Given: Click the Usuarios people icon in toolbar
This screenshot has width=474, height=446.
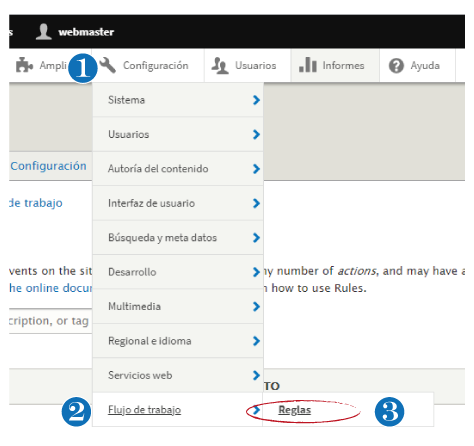Looking at the screenshot, I should click(x=220, y=65).
